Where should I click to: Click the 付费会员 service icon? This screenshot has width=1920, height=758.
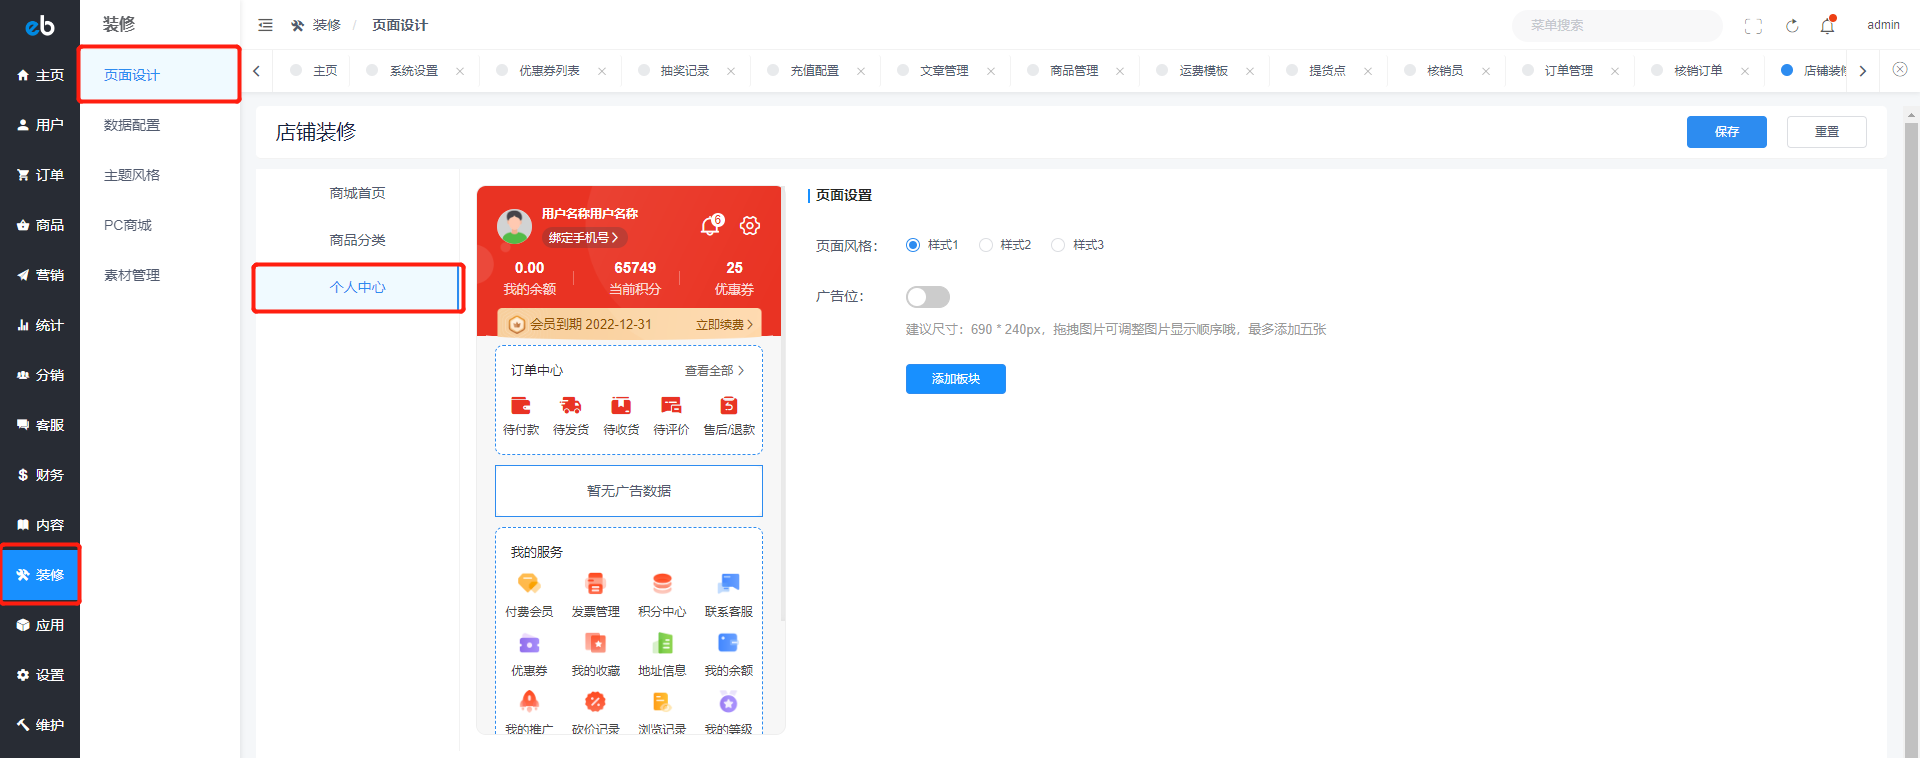tap(529, 583)
